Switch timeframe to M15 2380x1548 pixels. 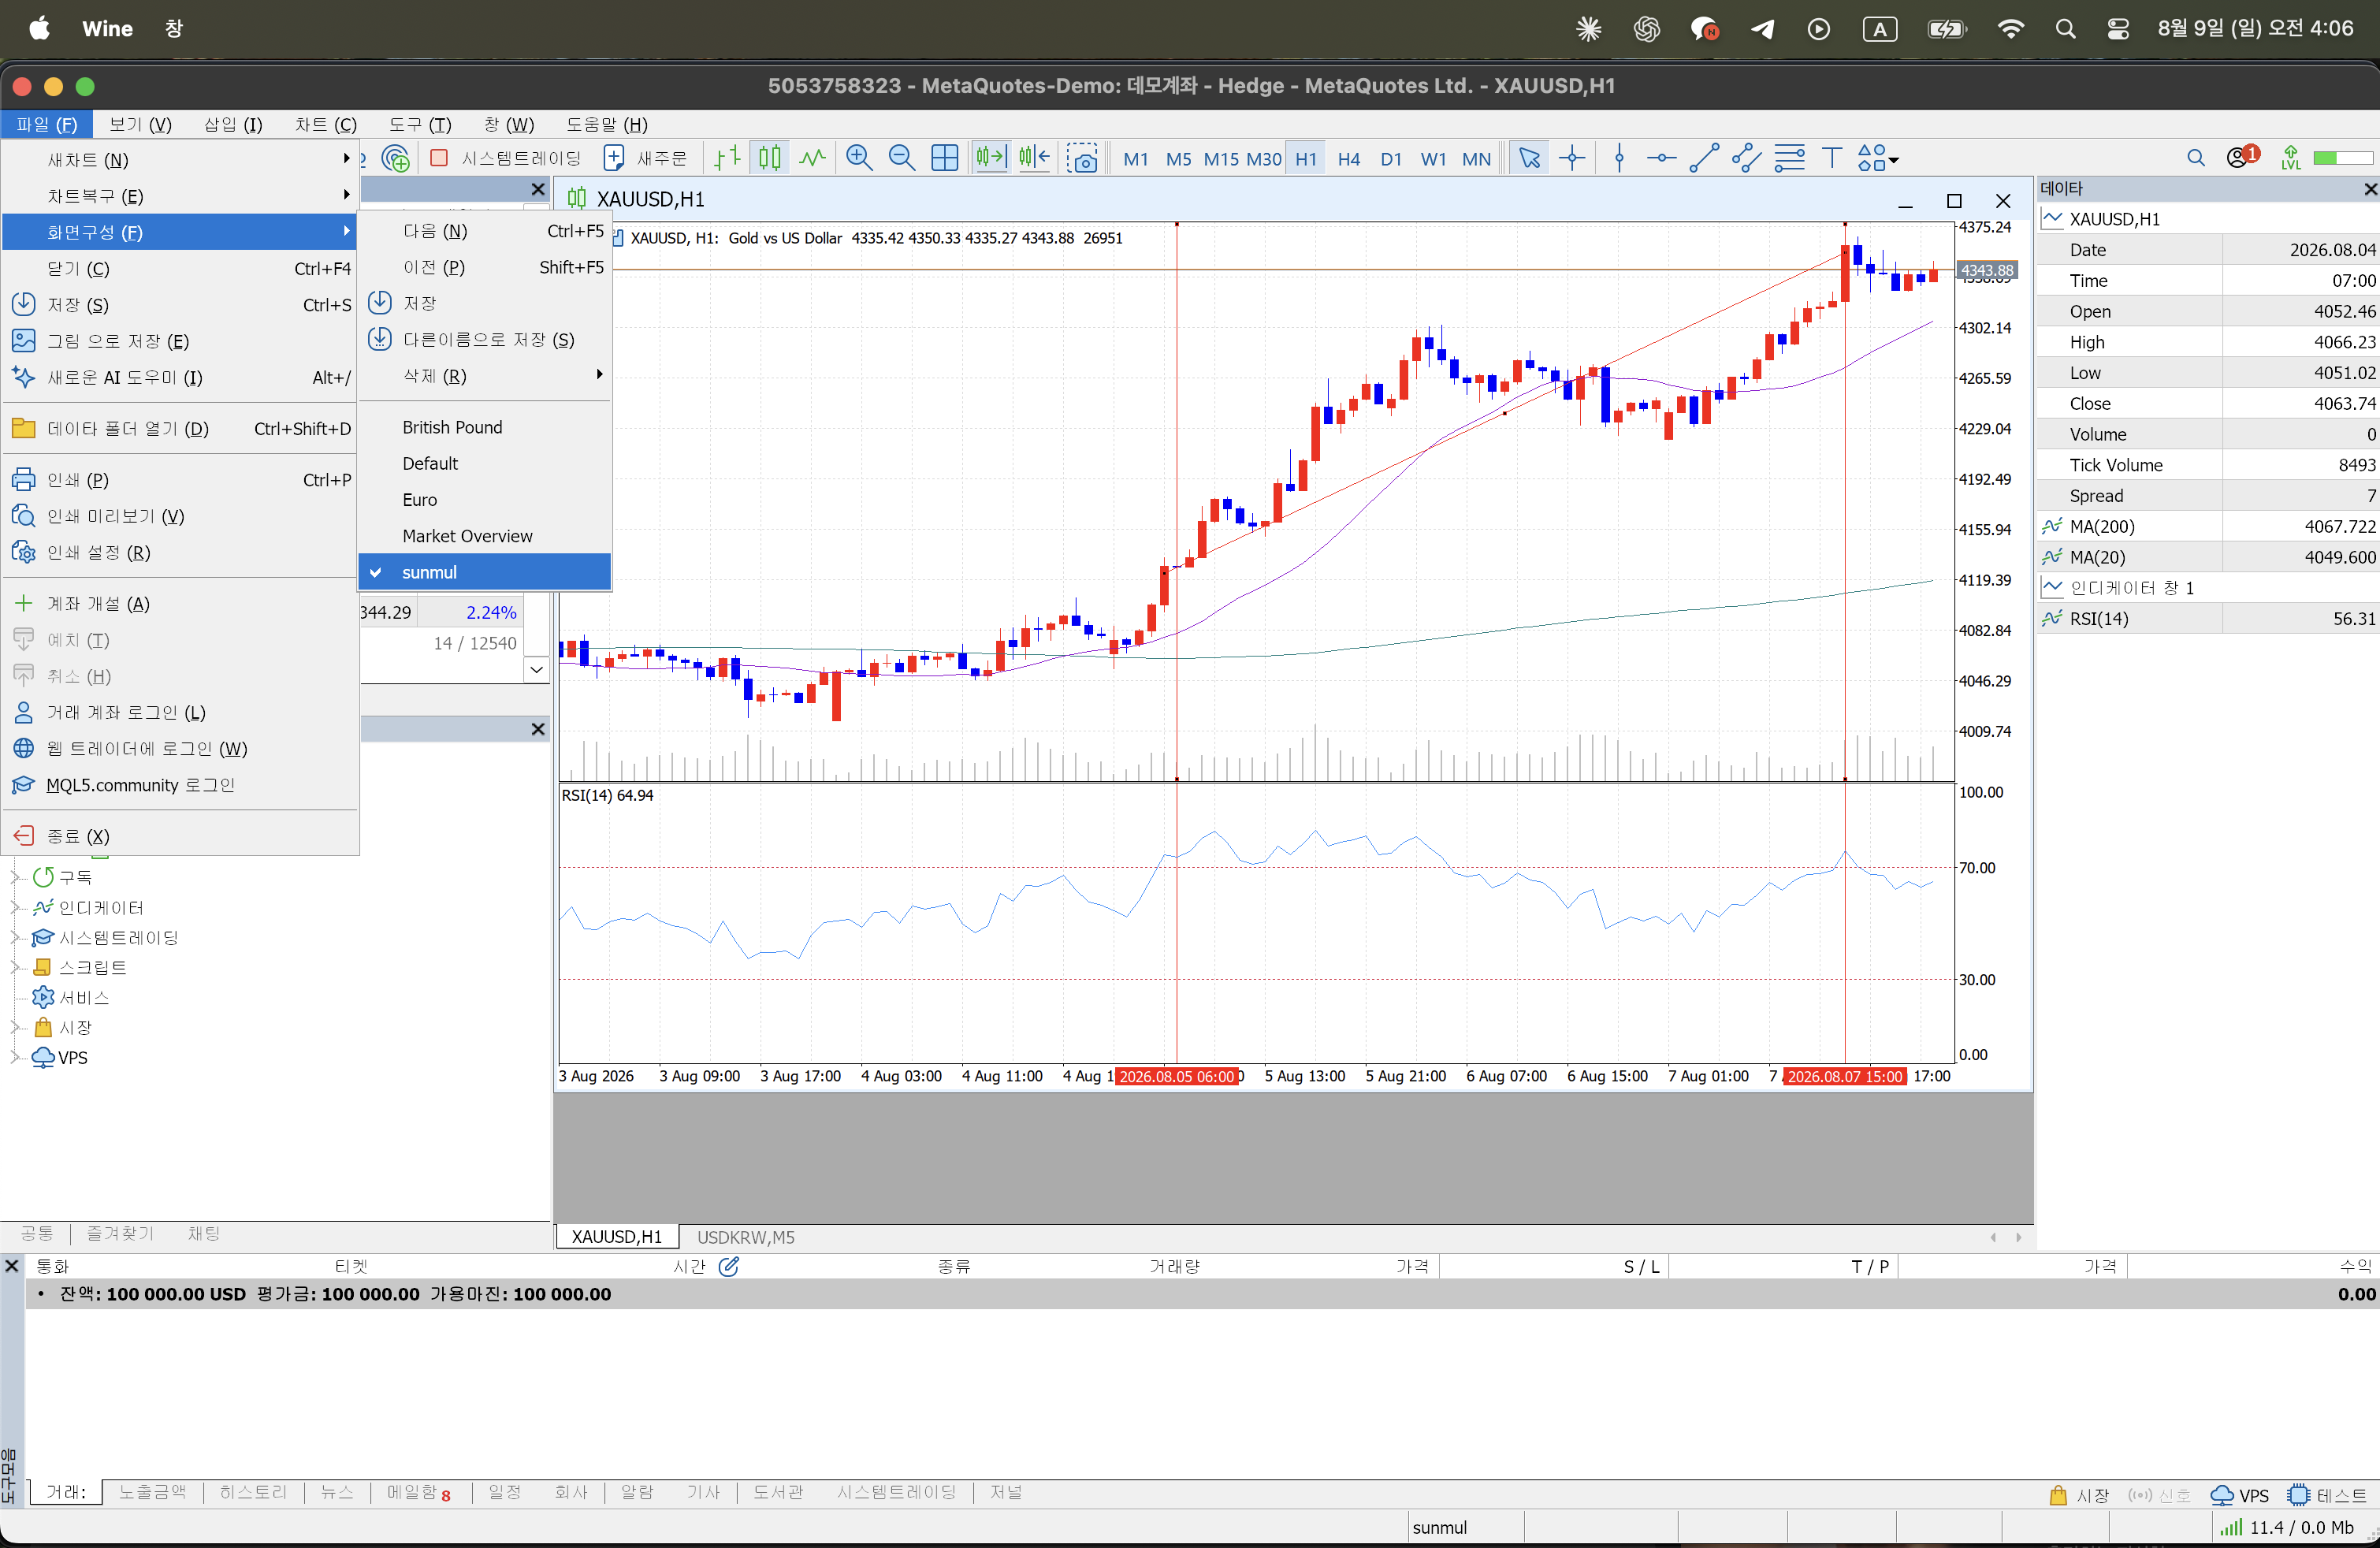[1221, 159]
